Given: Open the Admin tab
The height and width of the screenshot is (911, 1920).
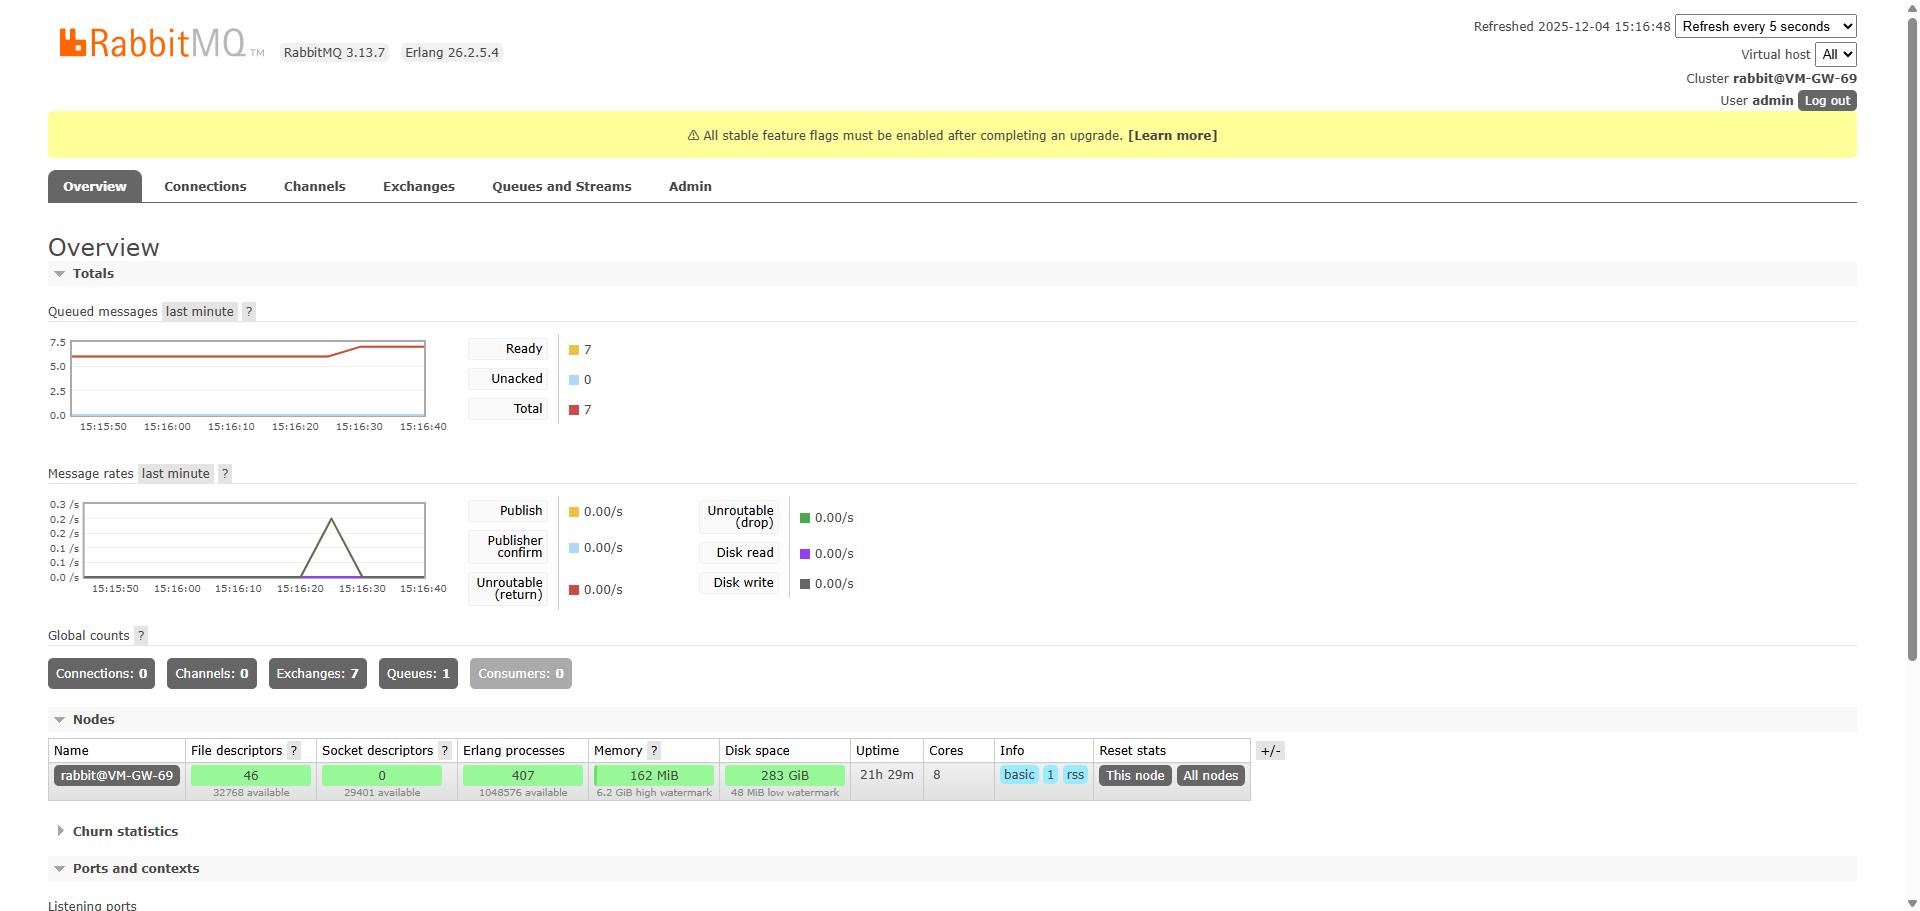Looking at the screenshot, I should (x=690, y=187).
